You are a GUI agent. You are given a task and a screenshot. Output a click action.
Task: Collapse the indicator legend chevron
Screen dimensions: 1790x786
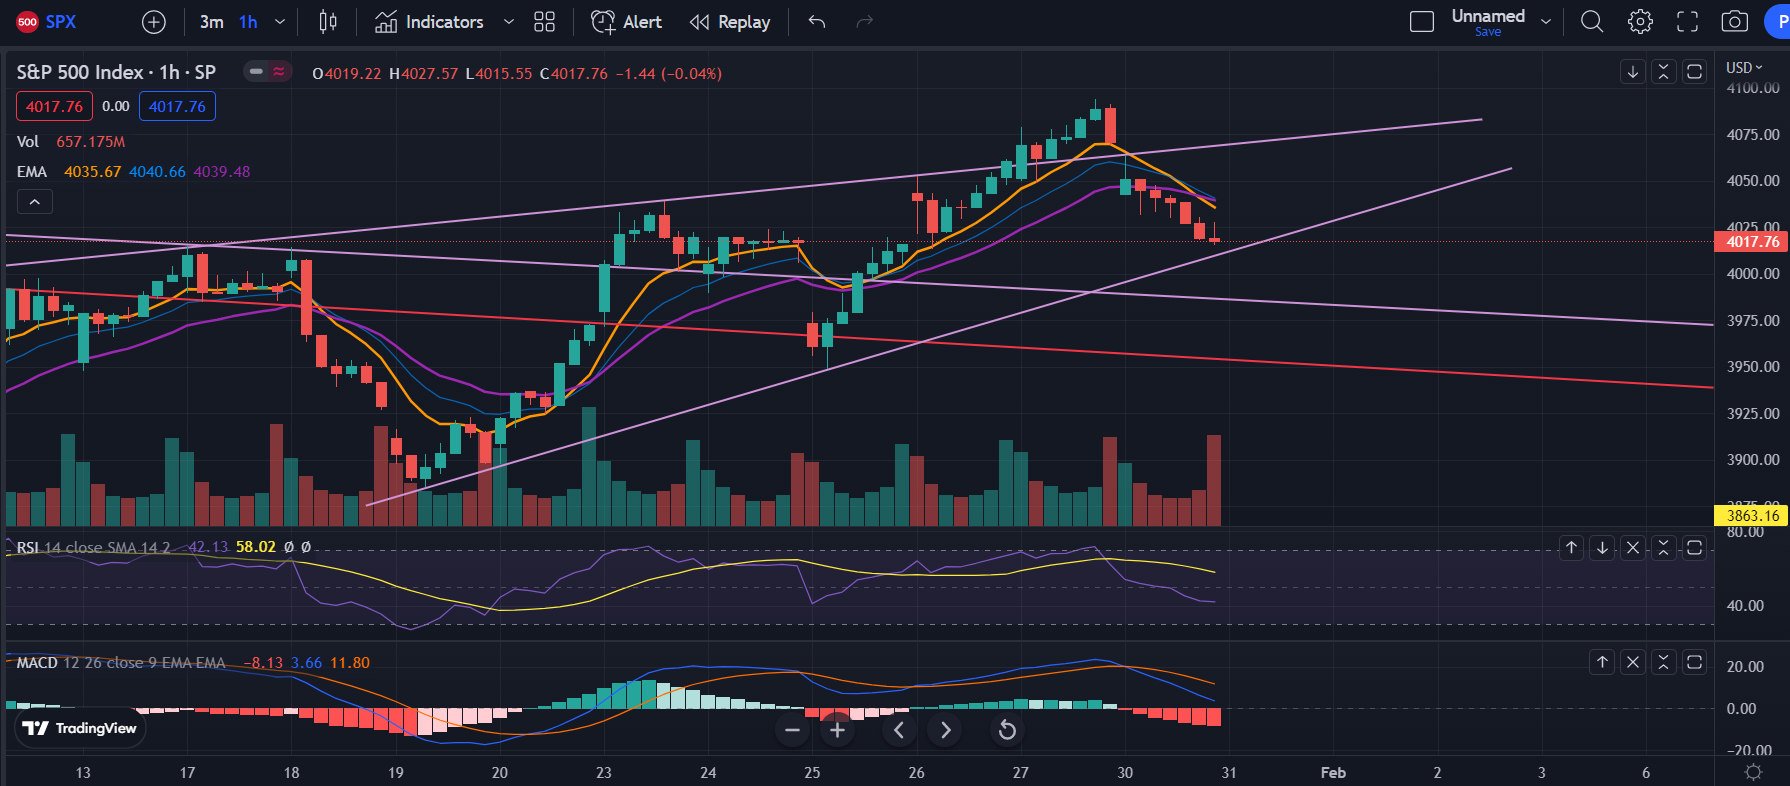tap(34, 202)
